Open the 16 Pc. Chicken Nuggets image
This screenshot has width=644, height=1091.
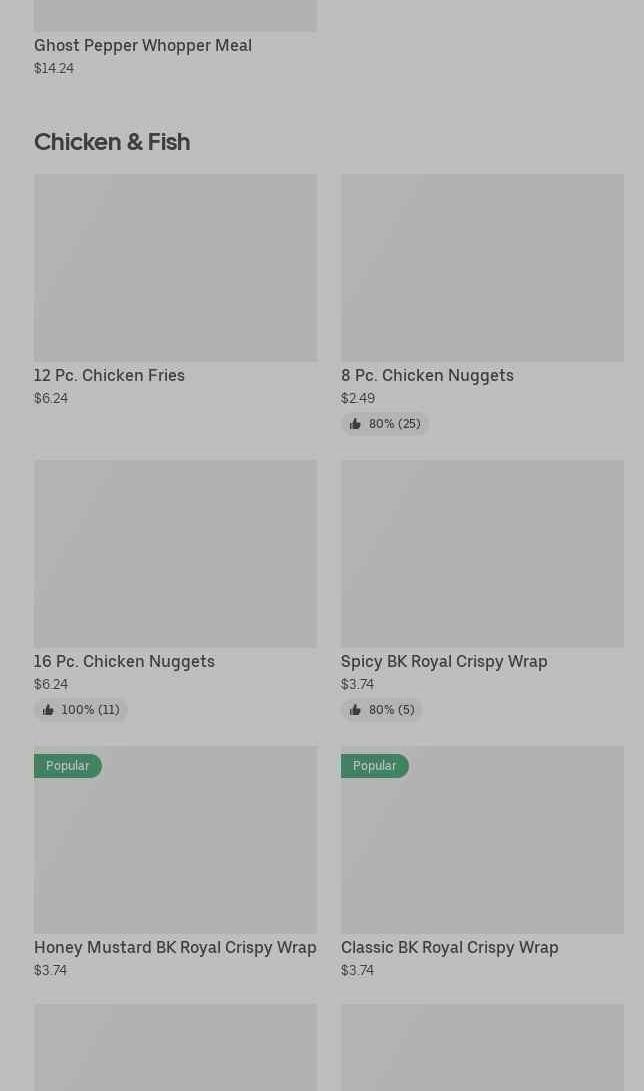pos(175,554)
